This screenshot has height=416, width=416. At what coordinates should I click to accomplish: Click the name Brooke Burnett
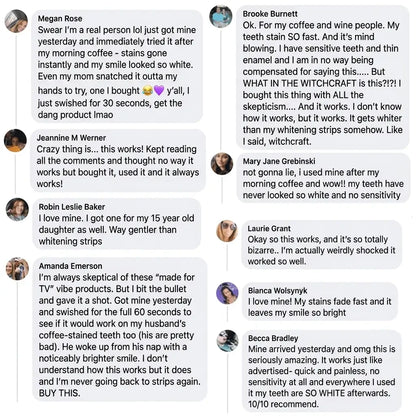coord(270,14)
